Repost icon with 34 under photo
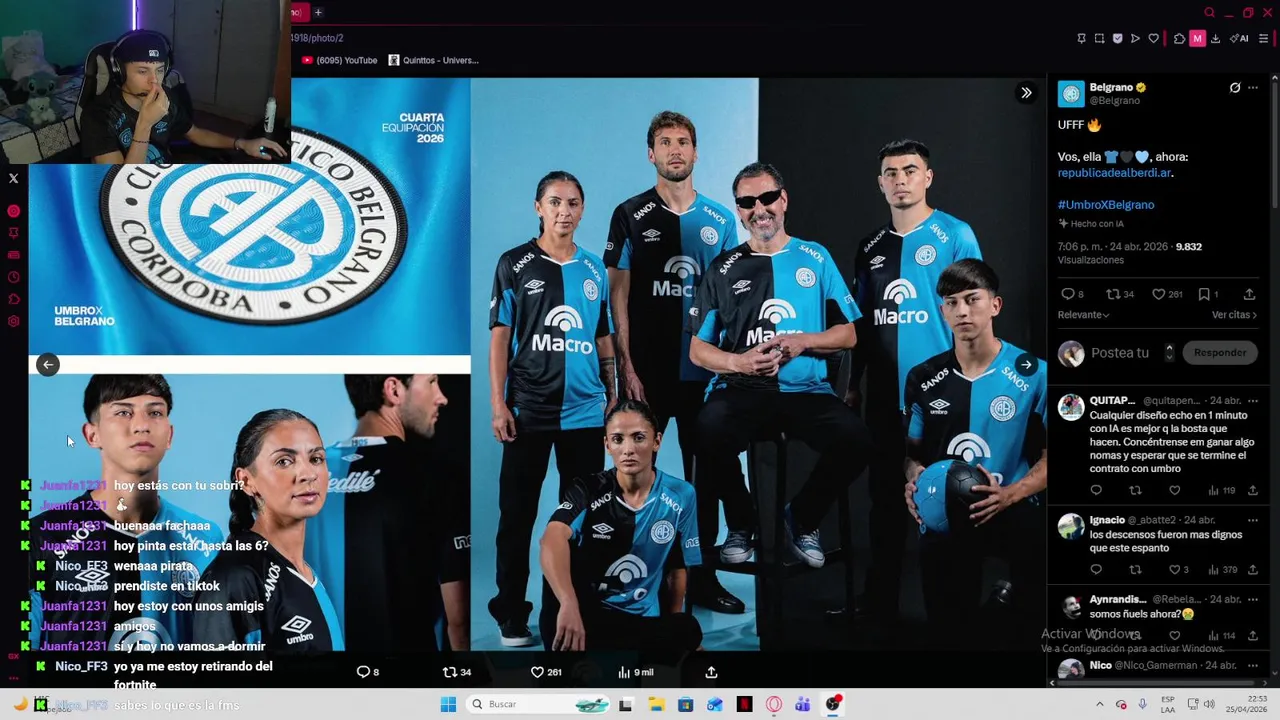 (456, 672)
